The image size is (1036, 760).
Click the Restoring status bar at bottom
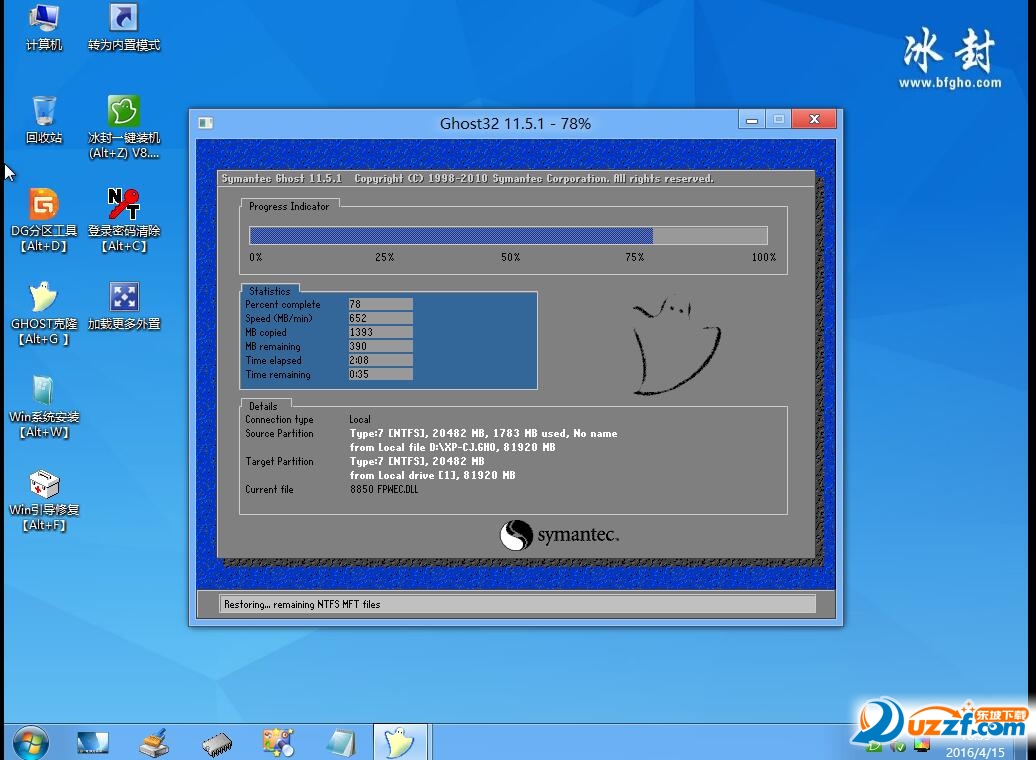pyautogui.click(x=517, y=604)
